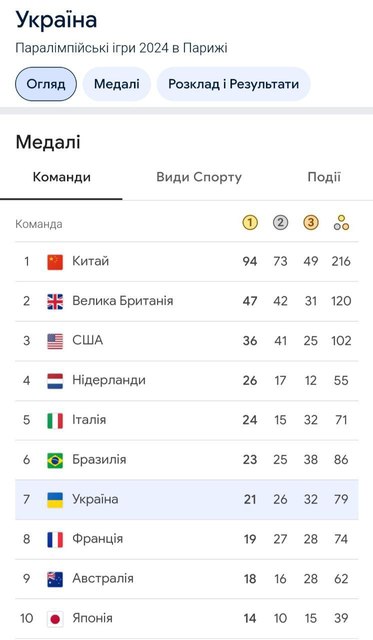Screen dimensions: 373x640
Task: Click the Ukraine flag icon
Action: [55, 500]
